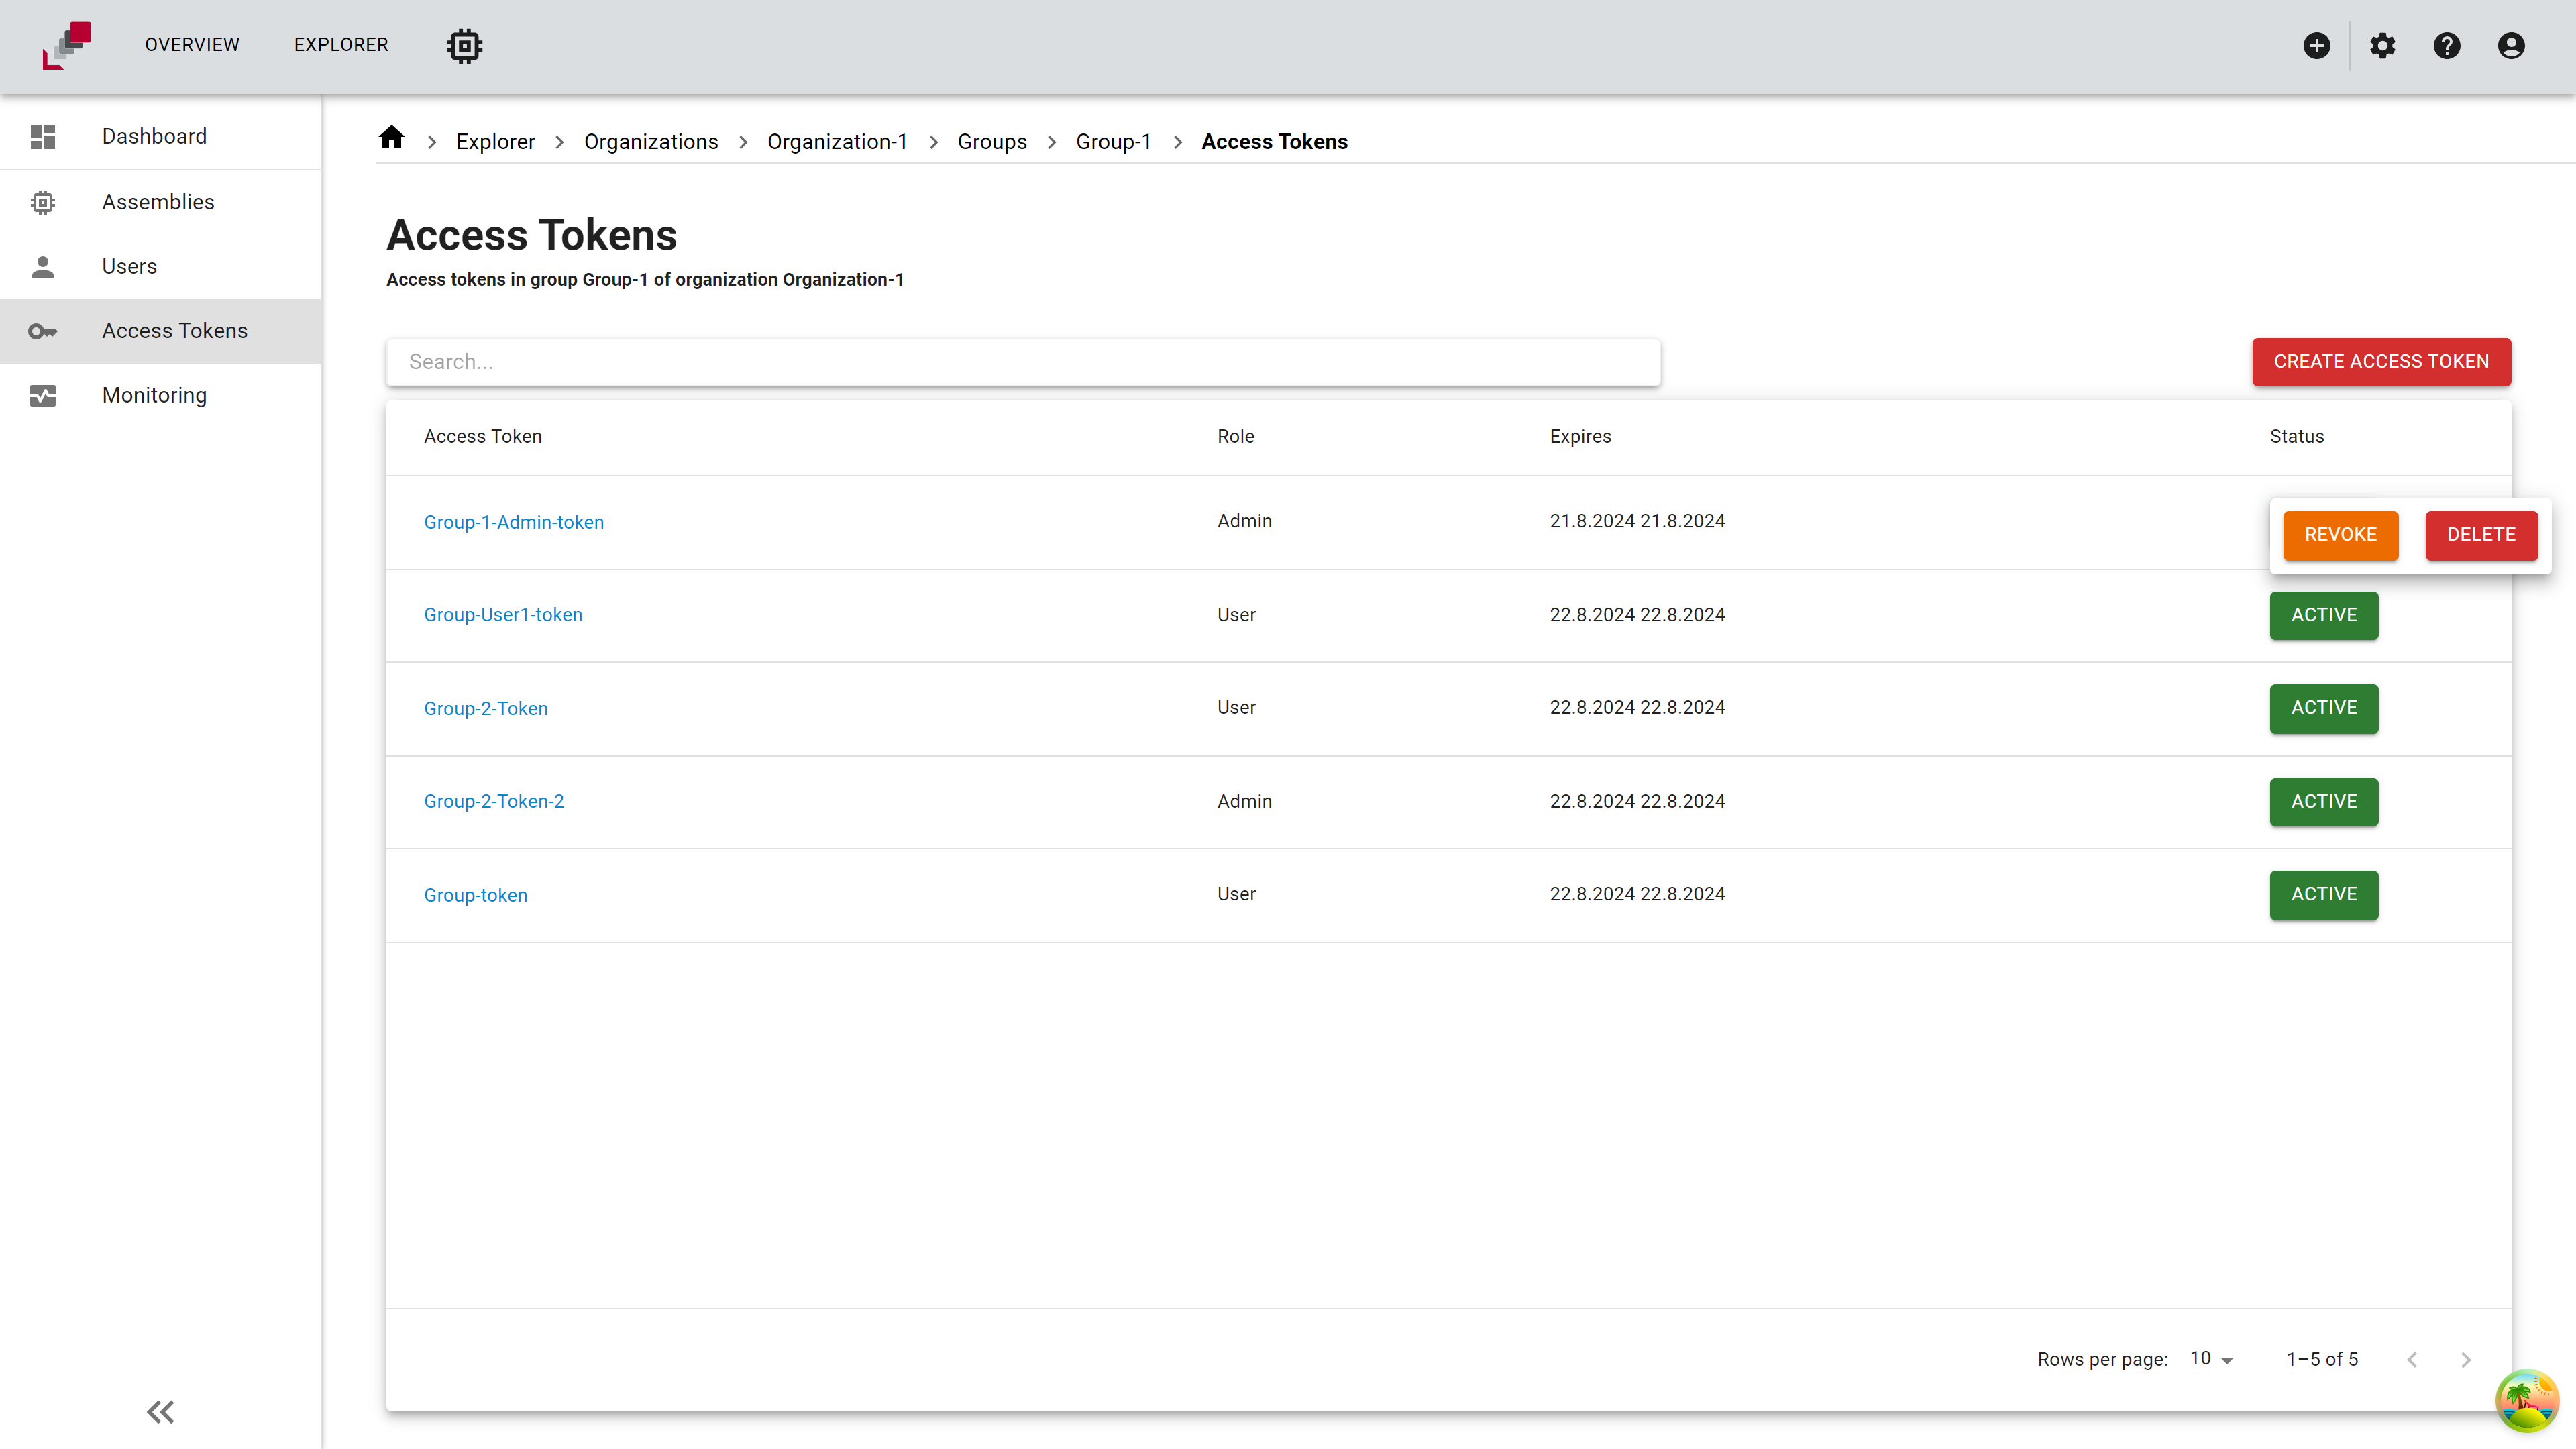Focus the Search input field
Screen dimensions: 2576x1449
tap(1023, 362)
